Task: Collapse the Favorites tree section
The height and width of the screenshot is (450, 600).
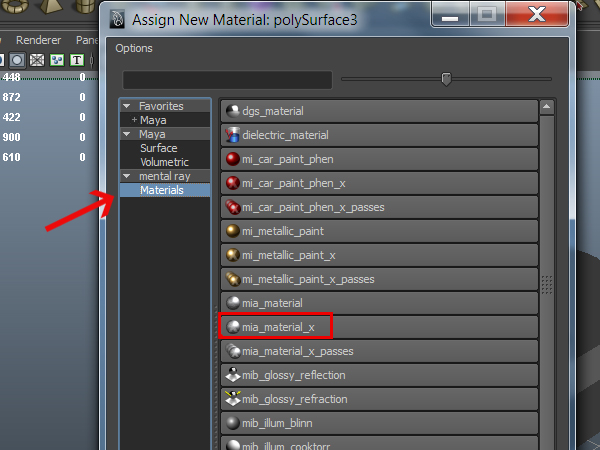Action: click(x=127, y=106)
